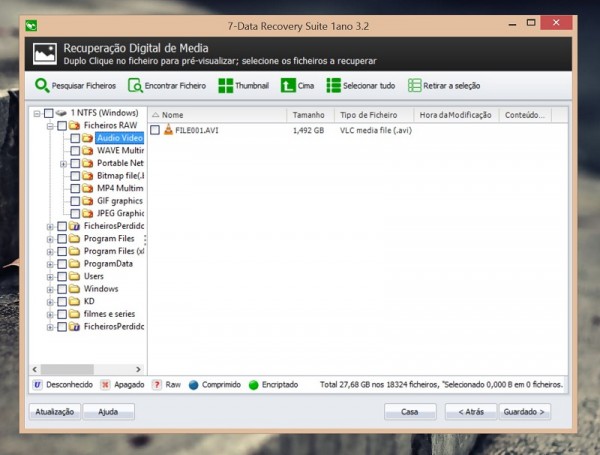The image size is (600, 455).
Task: Click the app logo in the title bar
Action: (x=31, y=26)
